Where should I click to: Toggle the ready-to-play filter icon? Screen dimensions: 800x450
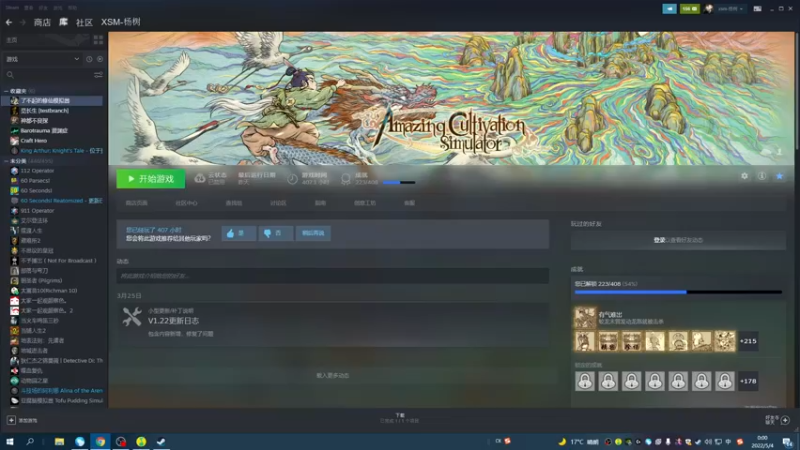[100, 59]
